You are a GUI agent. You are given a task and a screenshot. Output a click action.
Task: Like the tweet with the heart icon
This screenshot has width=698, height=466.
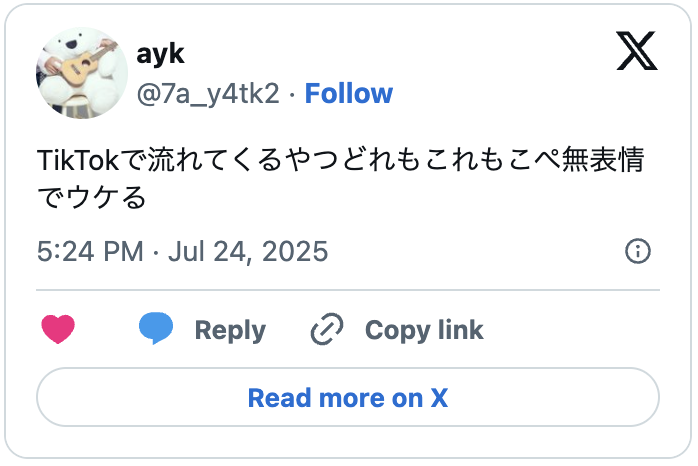[58, 329]
